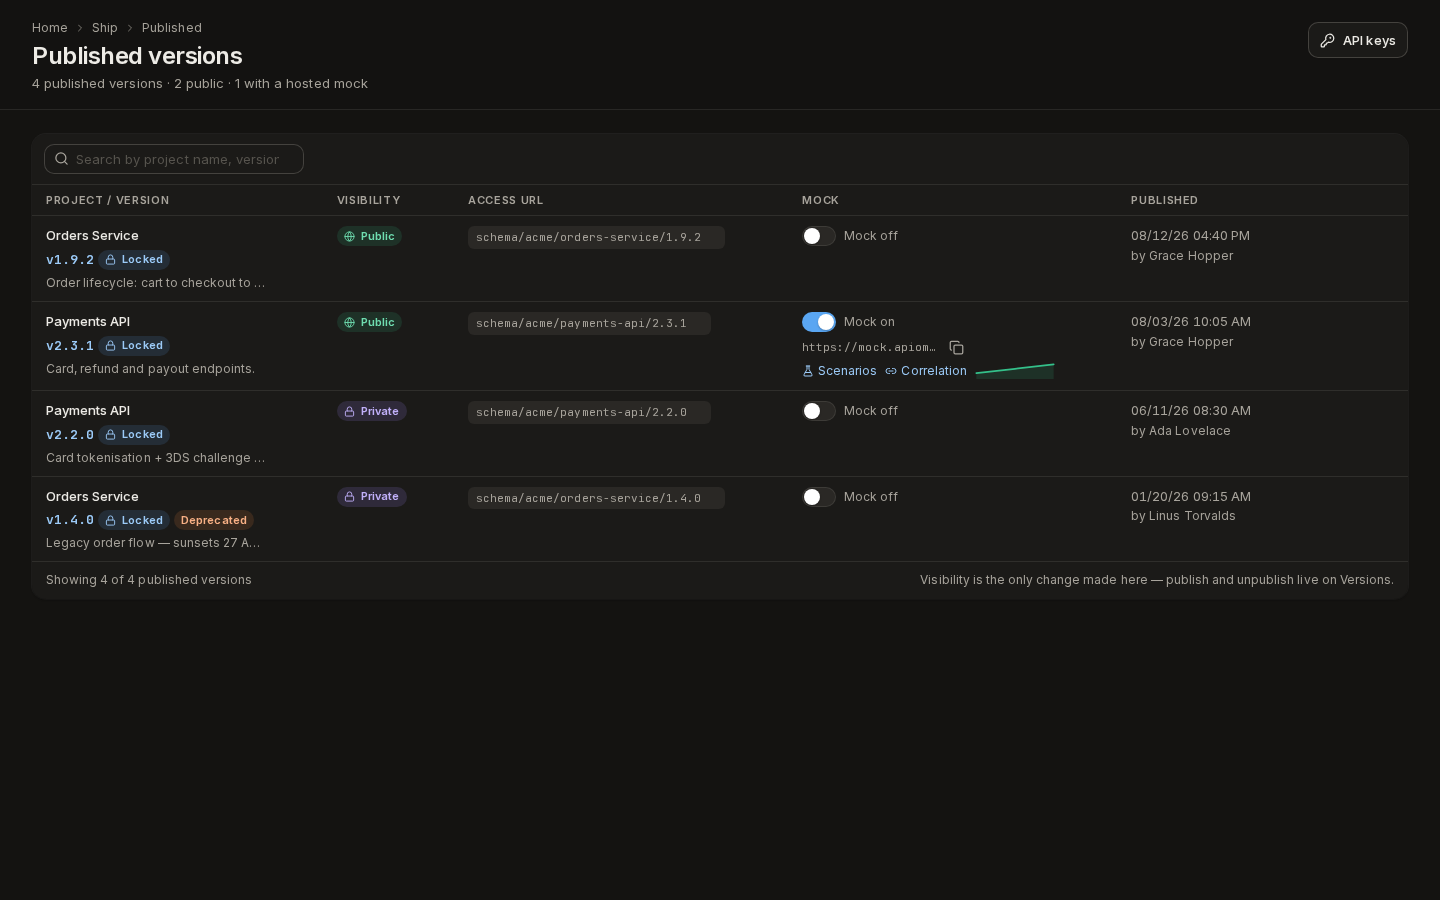
Task: Change visibility of Orders Service v1.9.2 Public badge
Action: point(369,237)
